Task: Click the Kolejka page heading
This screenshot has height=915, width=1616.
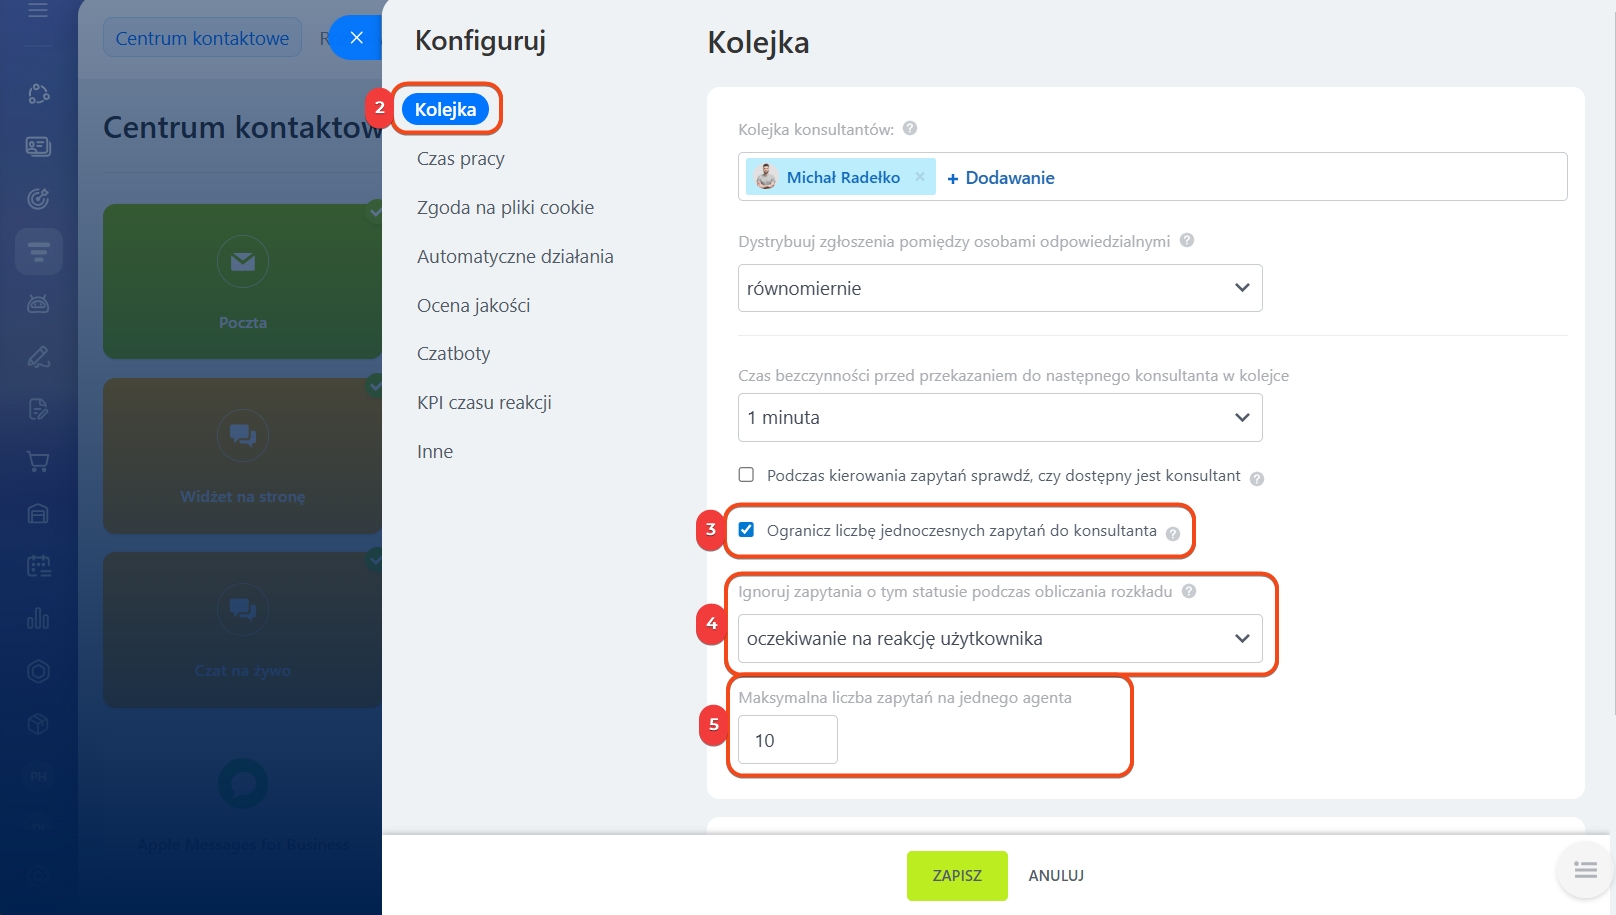Action: (758, 43)
